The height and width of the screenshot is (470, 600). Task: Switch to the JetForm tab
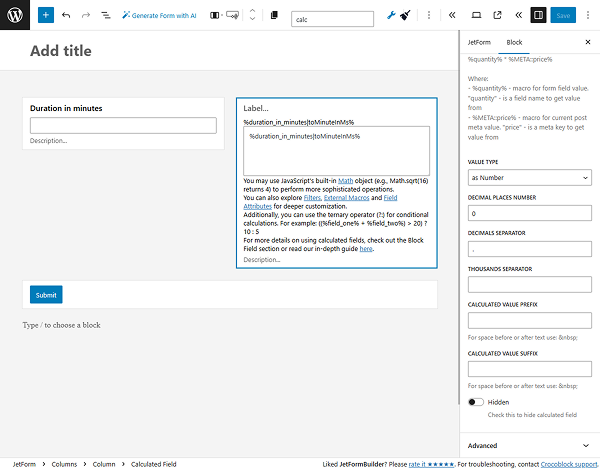coord(480,43)
